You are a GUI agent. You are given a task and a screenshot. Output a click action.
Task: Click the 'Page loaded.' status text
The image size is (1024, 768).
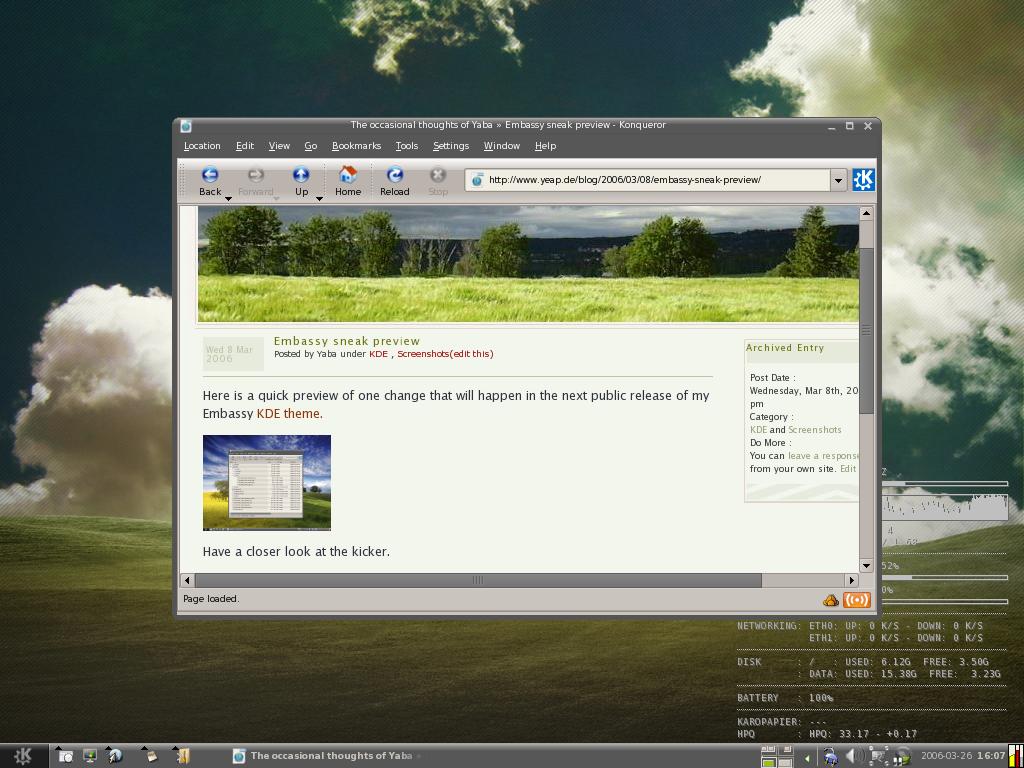coord(211,599)
